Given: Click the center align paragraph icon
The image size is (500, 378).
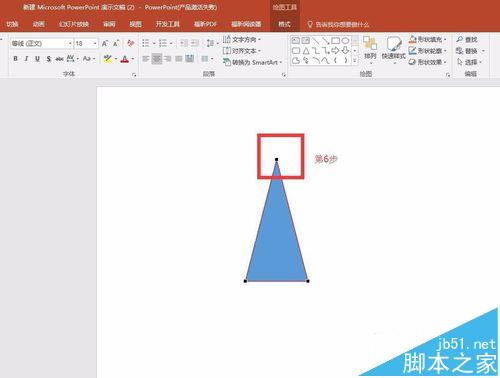Looking at the screenshot, I should click(x=157, y=59).
